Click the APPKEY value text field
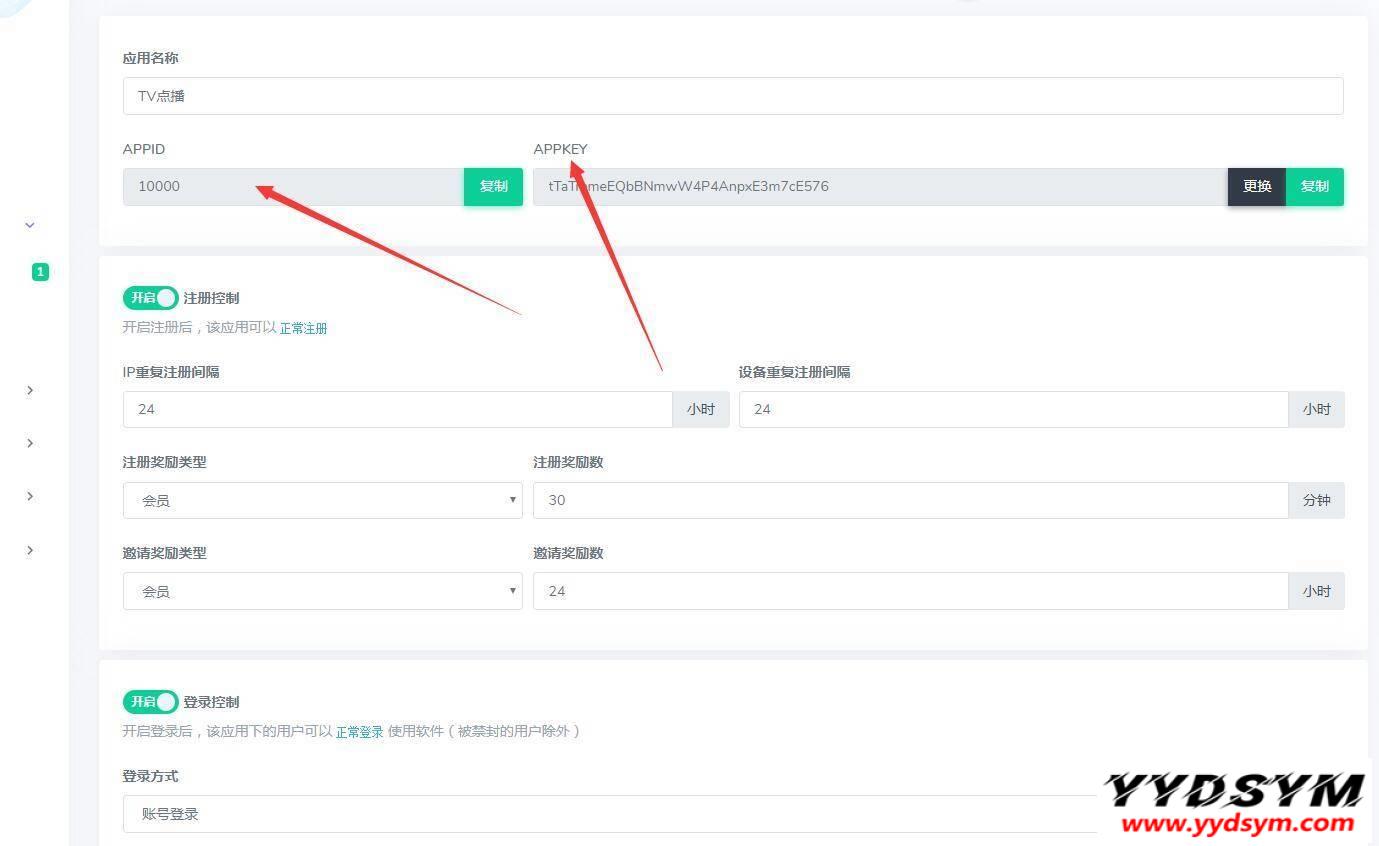 click(x=880, y=187)
